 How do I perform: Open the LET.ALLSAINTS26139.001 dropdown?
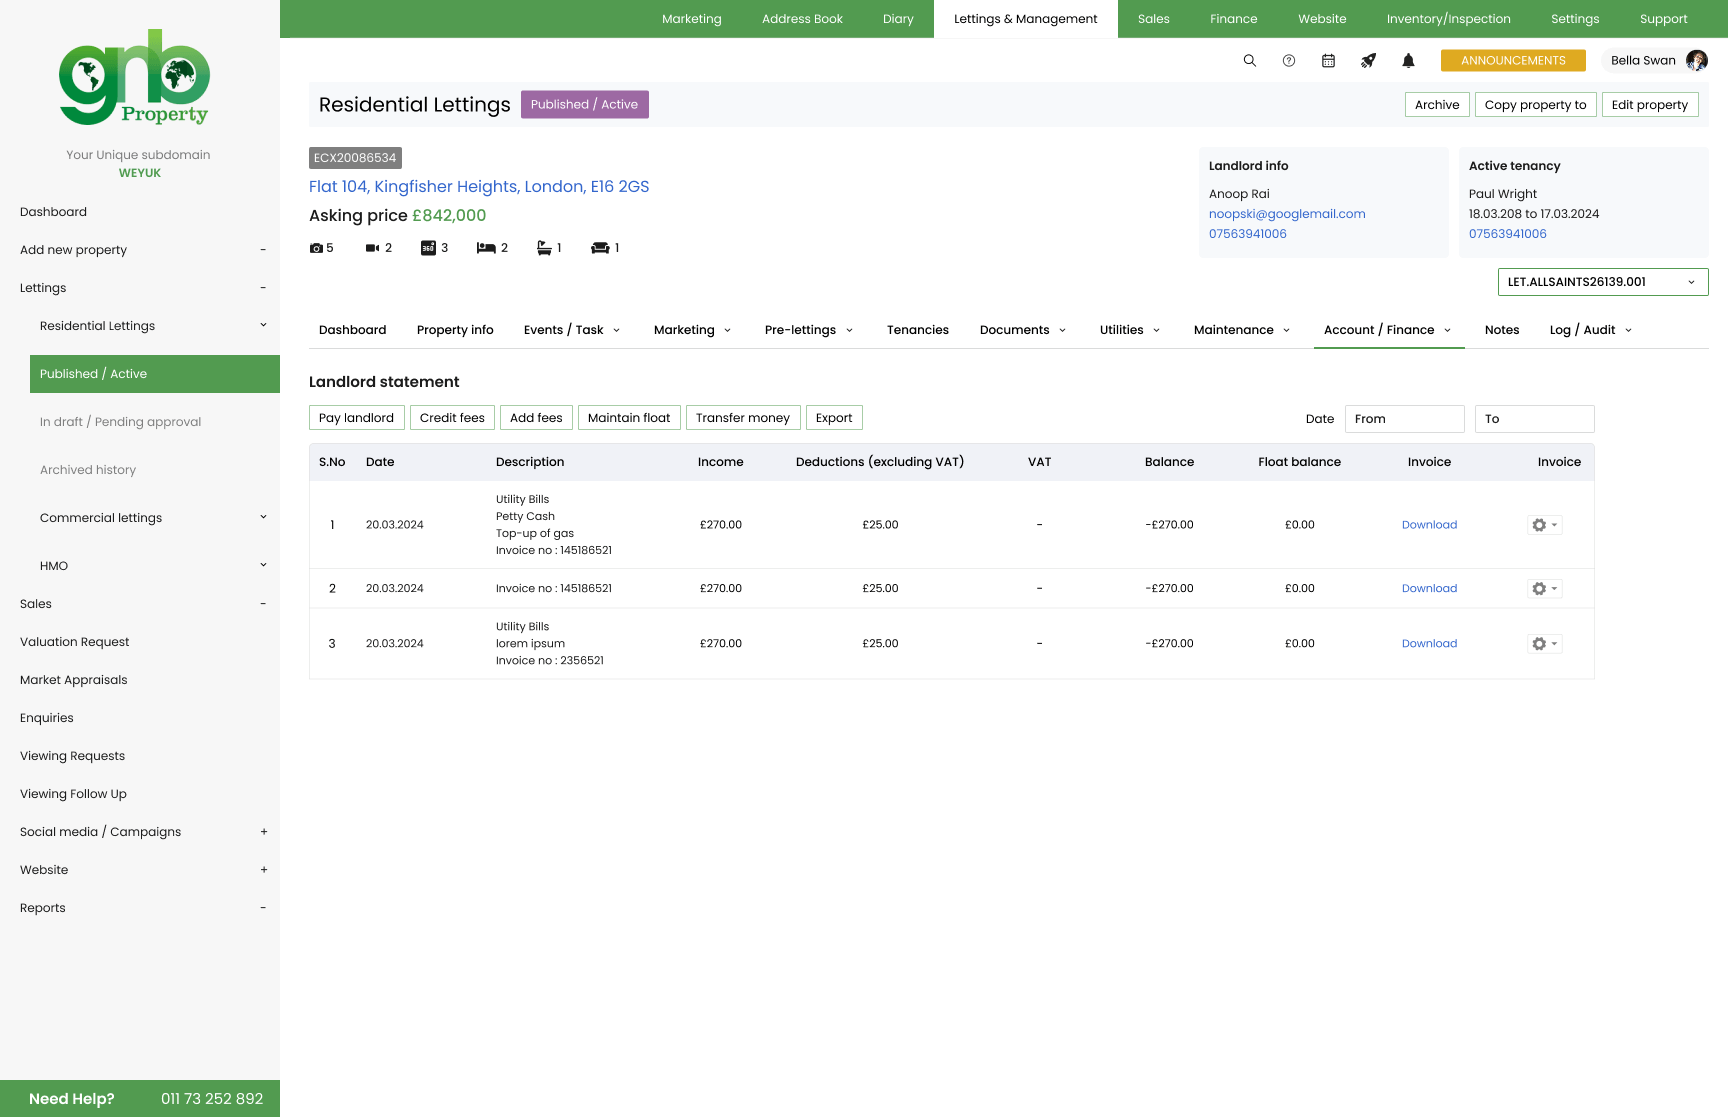1602,282
